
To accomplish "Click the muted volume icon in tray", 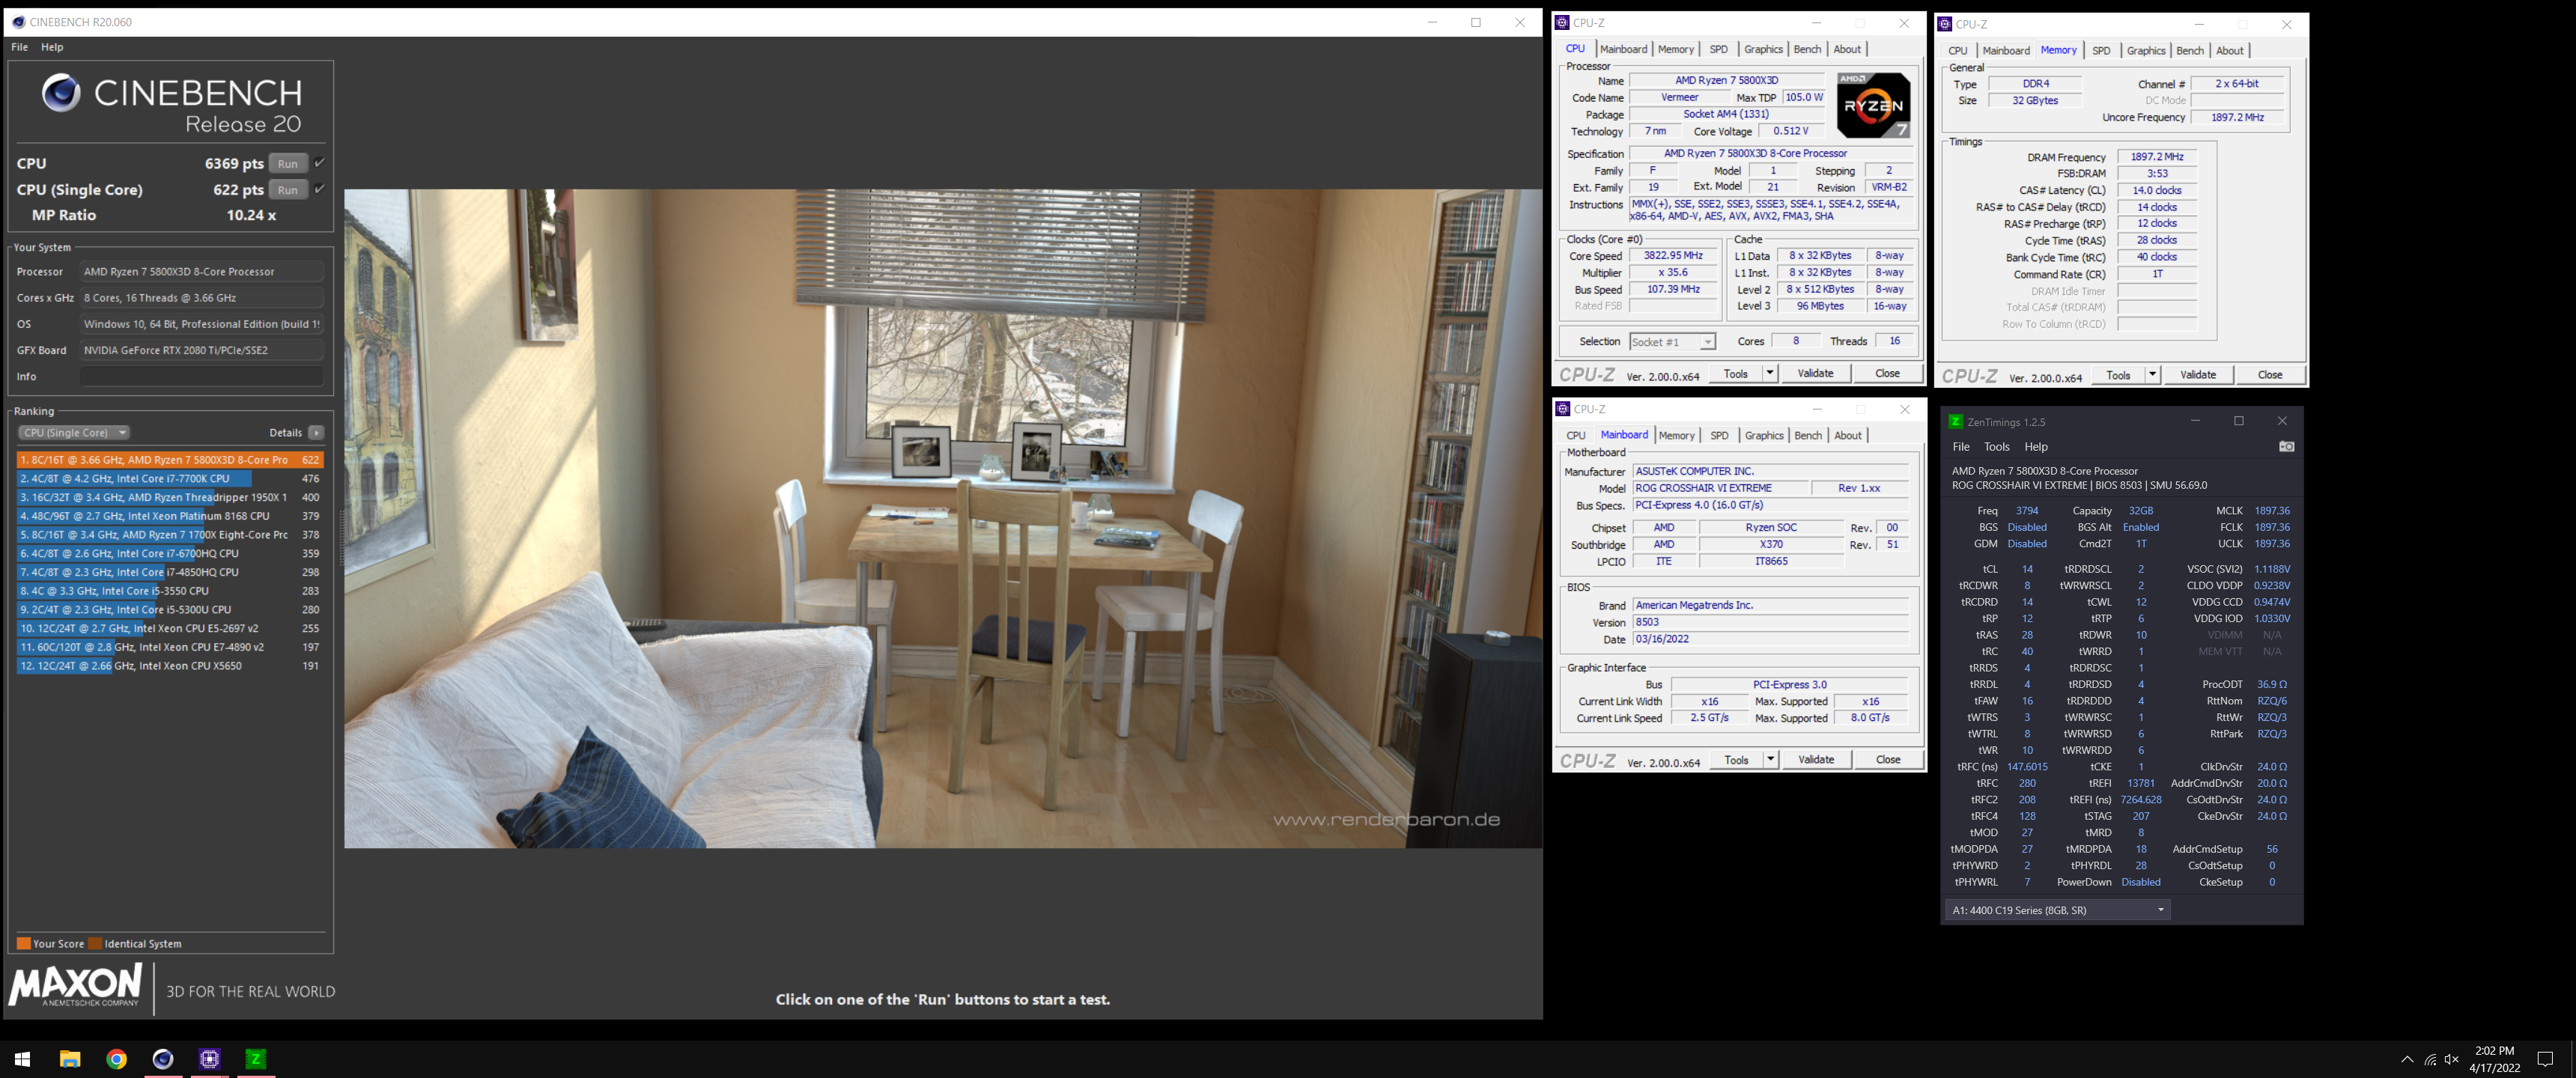I will click(2452, 1060).
